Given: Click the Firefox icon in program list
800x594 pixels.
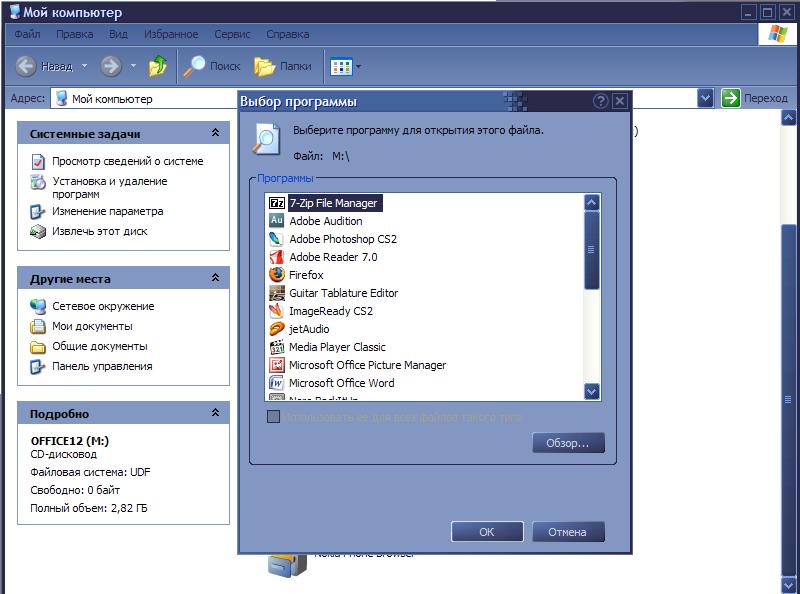Looking at the screenshot, I should pos(277,275).
